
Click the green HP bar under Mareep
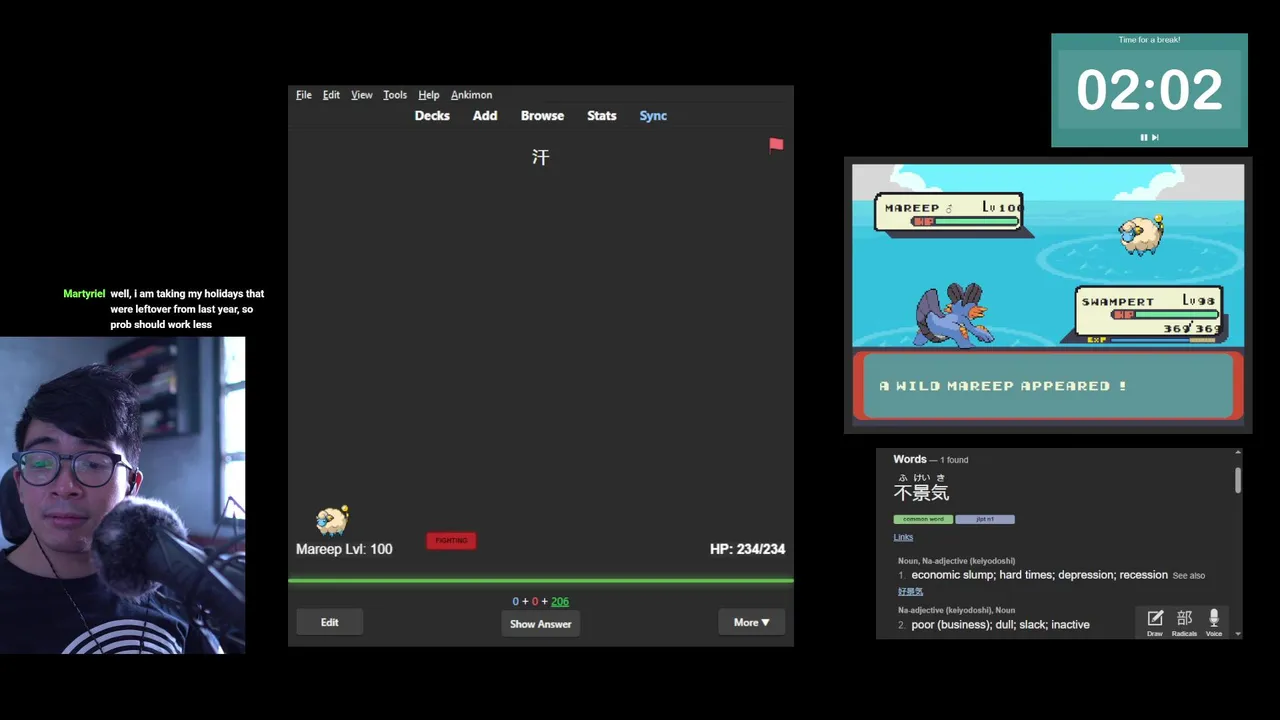coord(541,580)
